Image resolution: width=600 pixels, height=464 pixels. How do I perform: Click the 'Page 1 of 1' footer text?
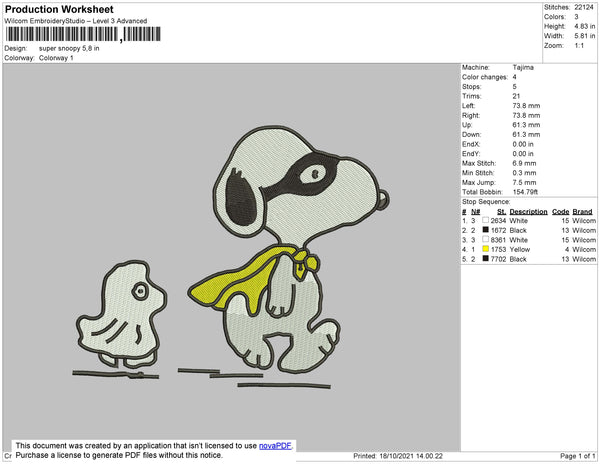click(x=578, y=456)
